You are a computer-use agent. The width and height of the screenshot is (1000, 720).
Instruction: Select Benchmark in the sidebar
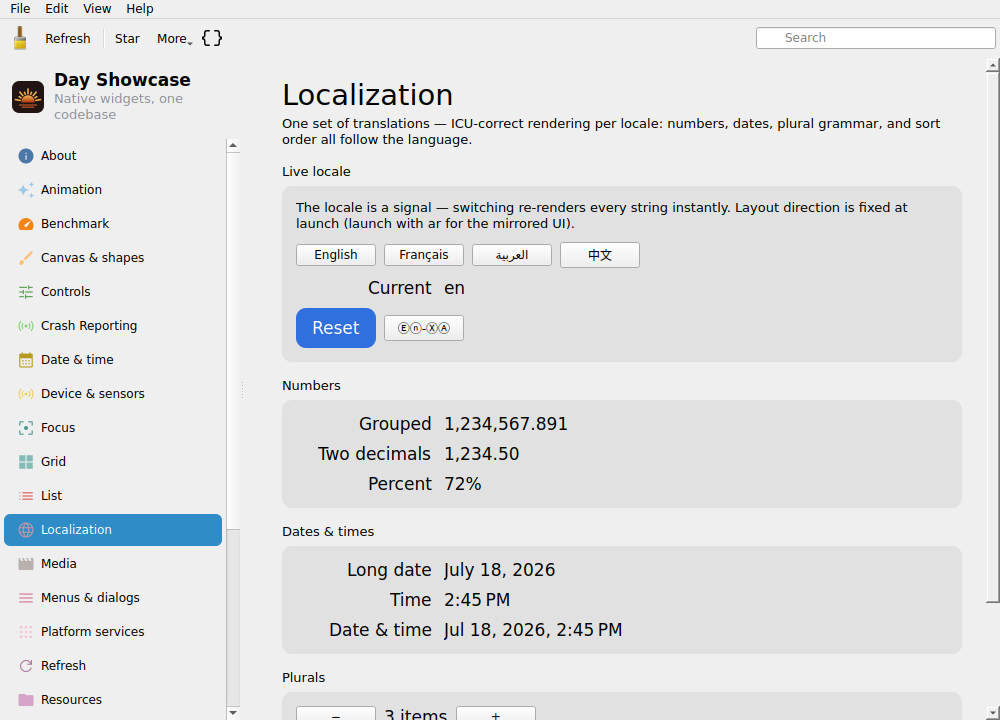pos(113,224)
